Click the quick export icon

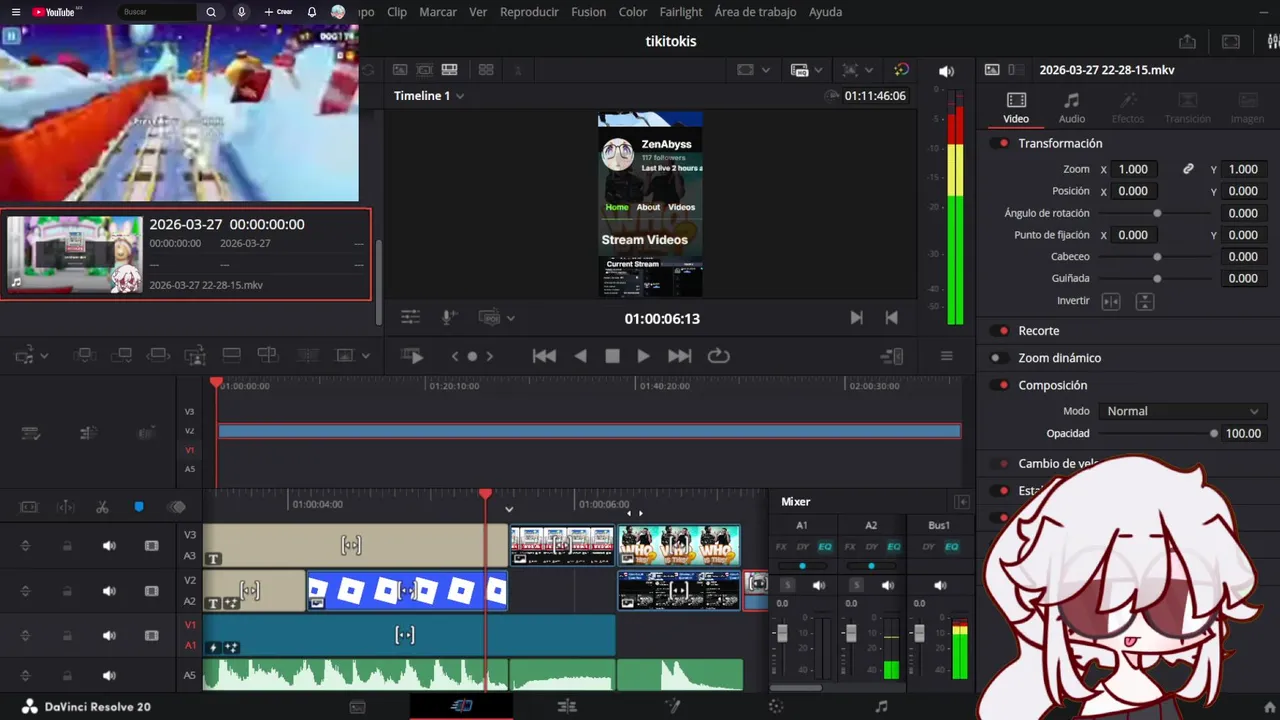pyautogui.click(x=1187, y=41)
